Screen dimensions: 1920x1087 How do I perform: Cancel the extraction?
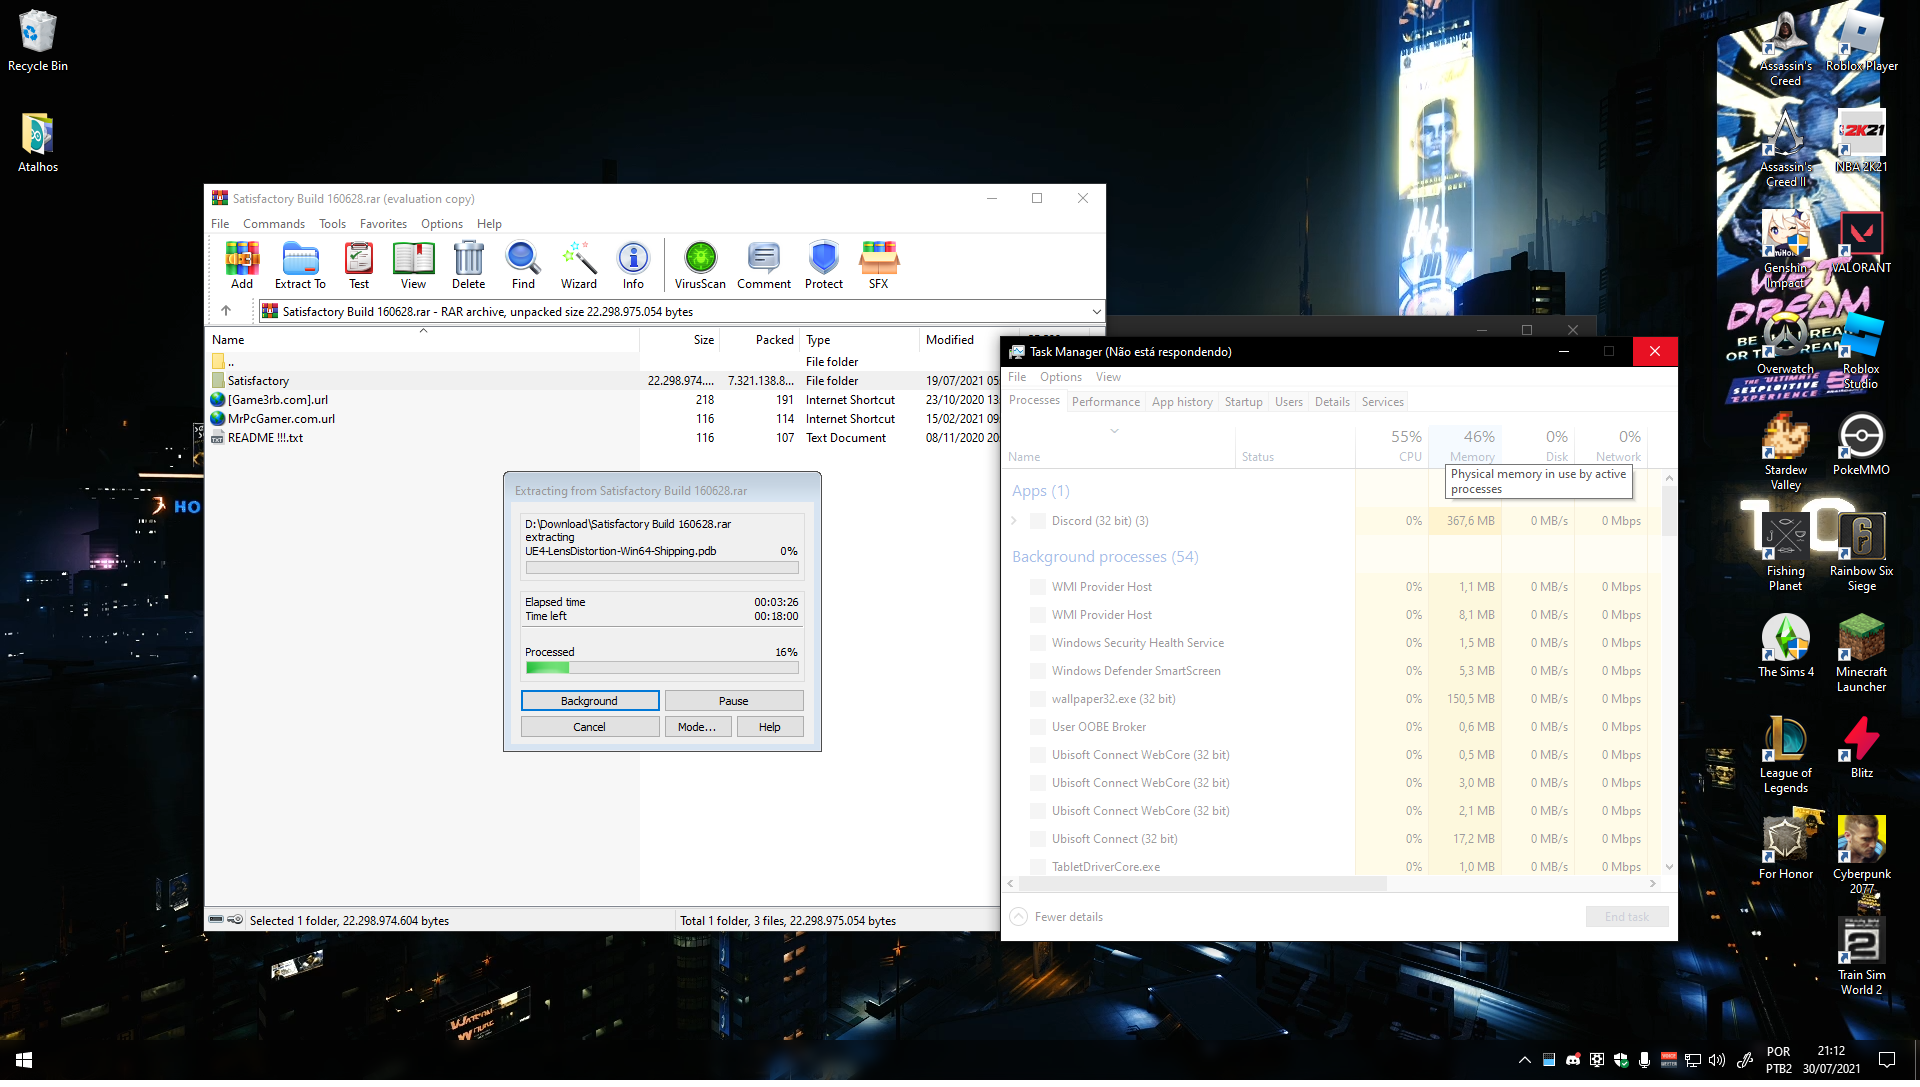(590, 727)
